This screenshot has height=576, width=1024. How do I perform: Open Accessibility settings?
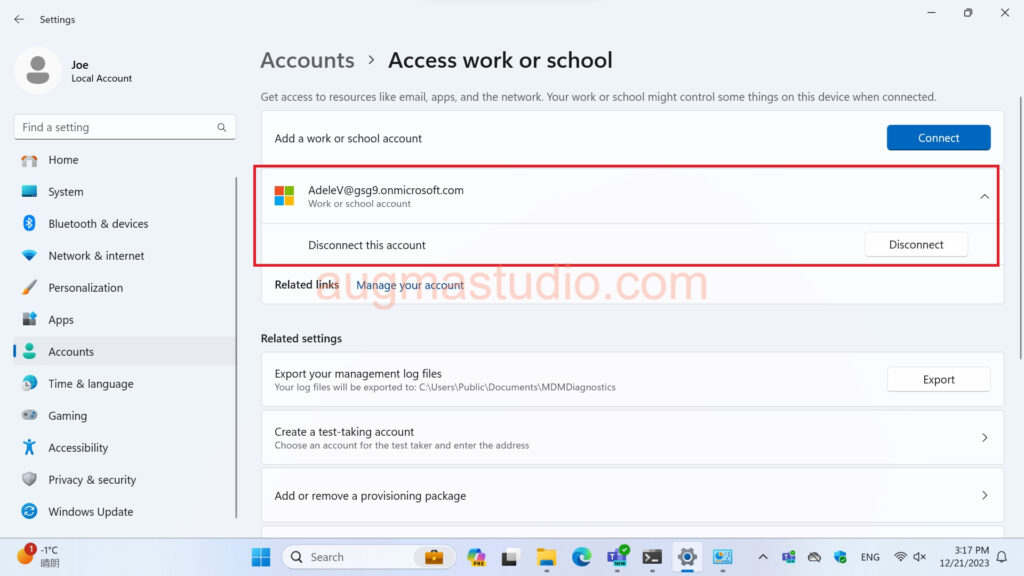point(78,448)
